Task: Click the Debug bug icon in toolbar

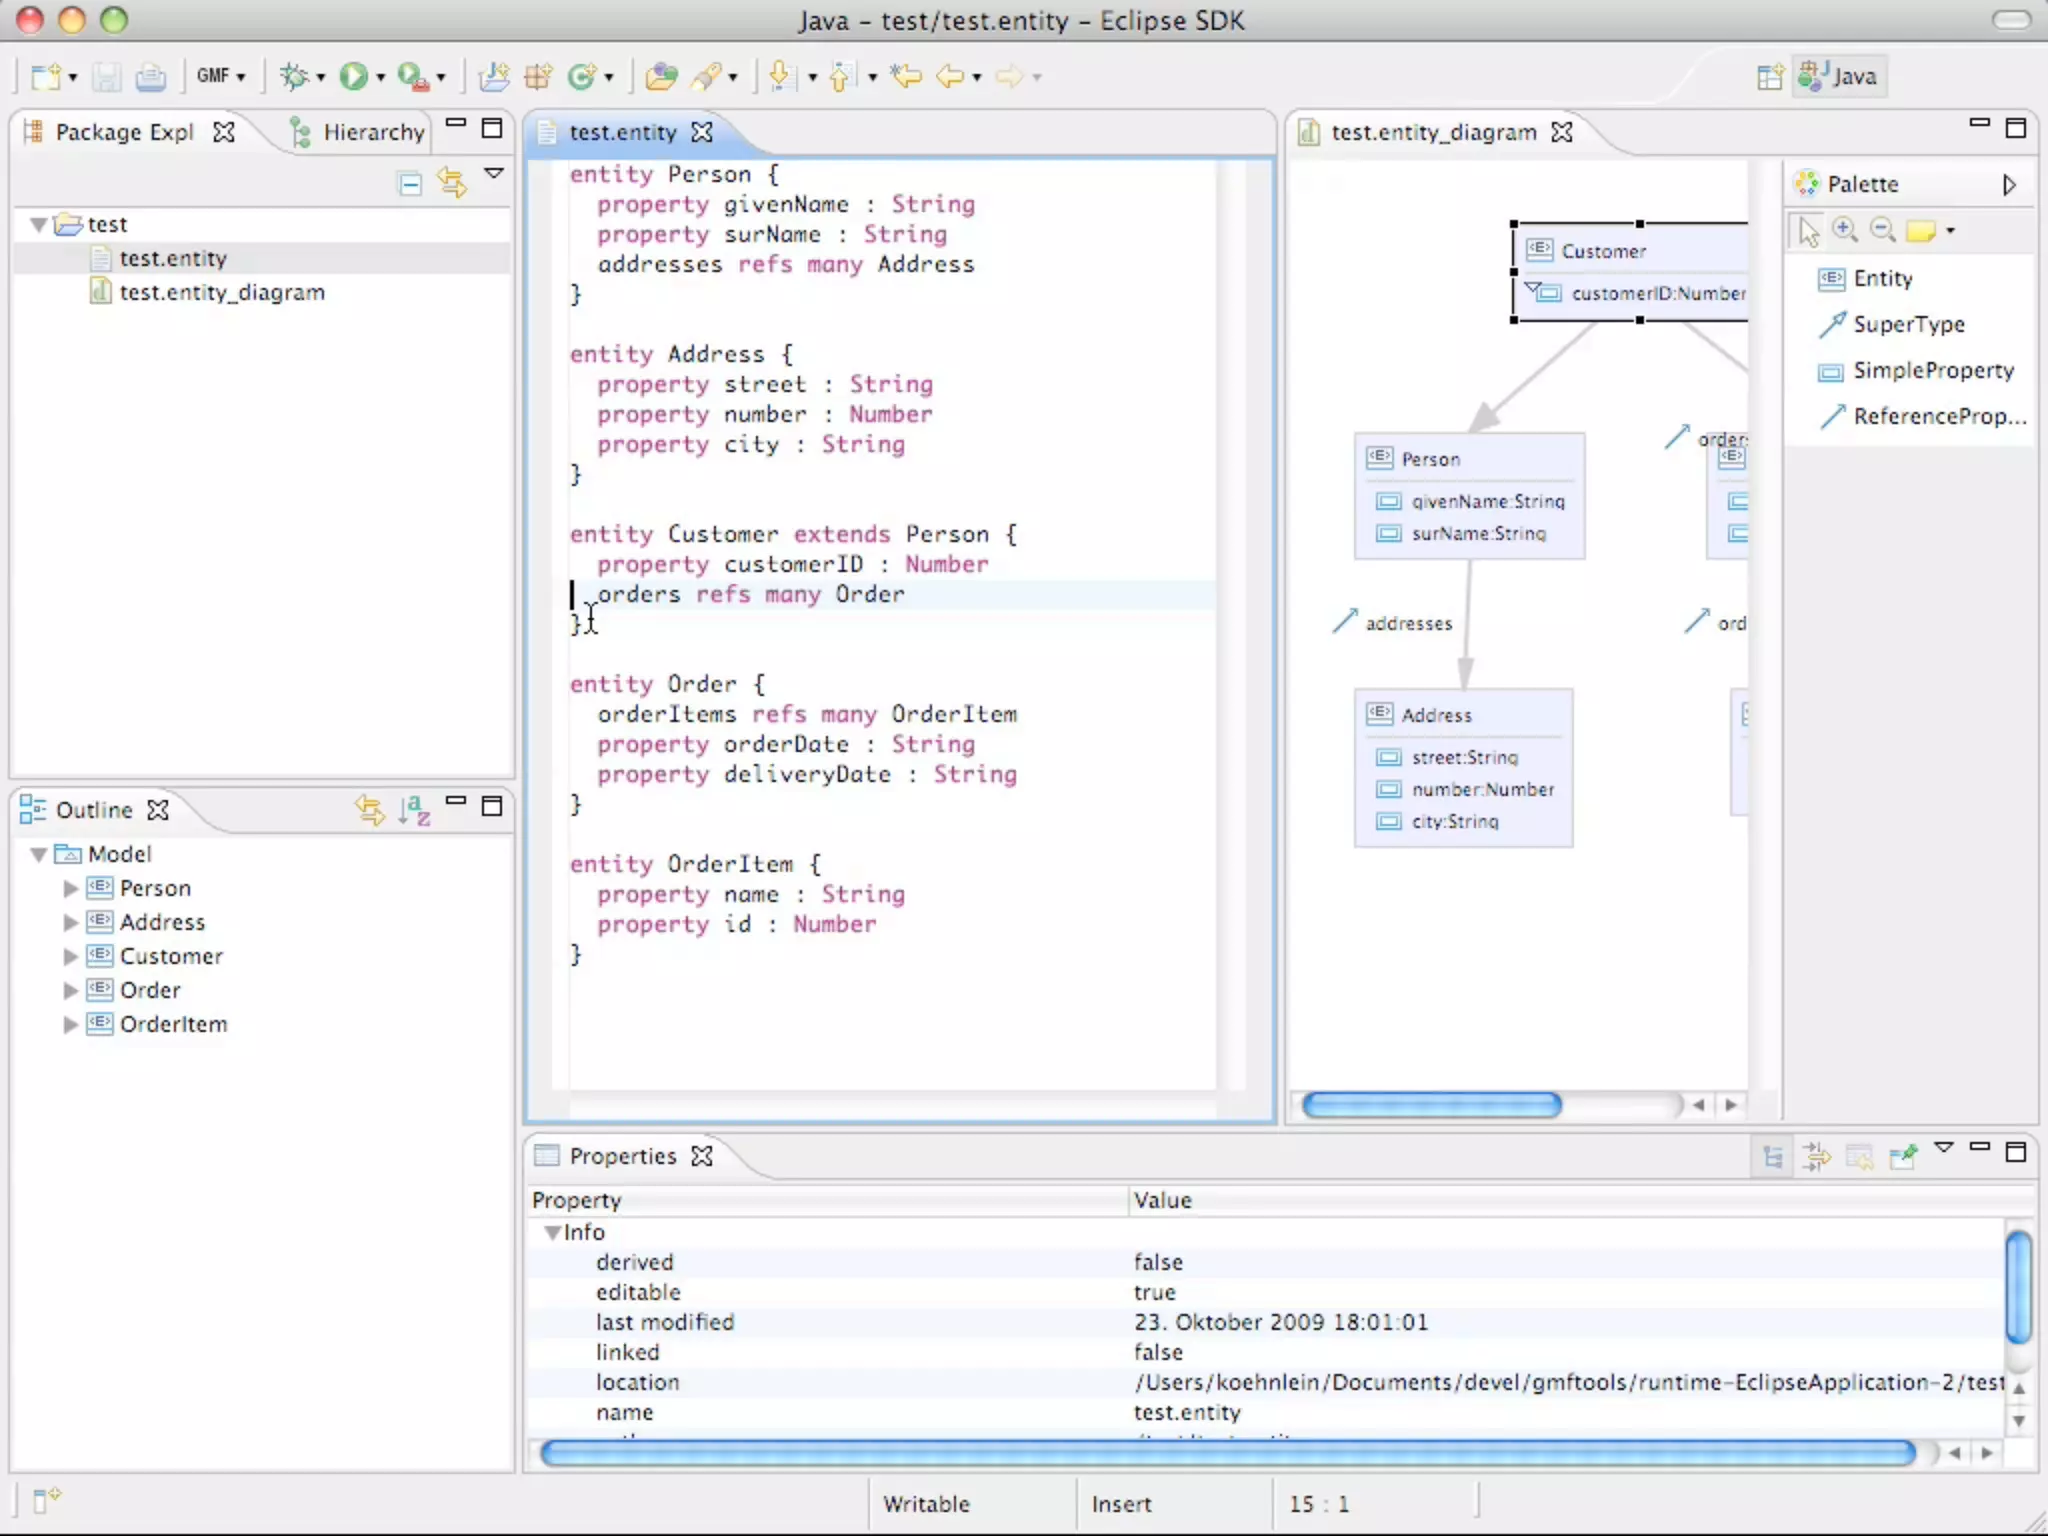Action: [293, 76]
